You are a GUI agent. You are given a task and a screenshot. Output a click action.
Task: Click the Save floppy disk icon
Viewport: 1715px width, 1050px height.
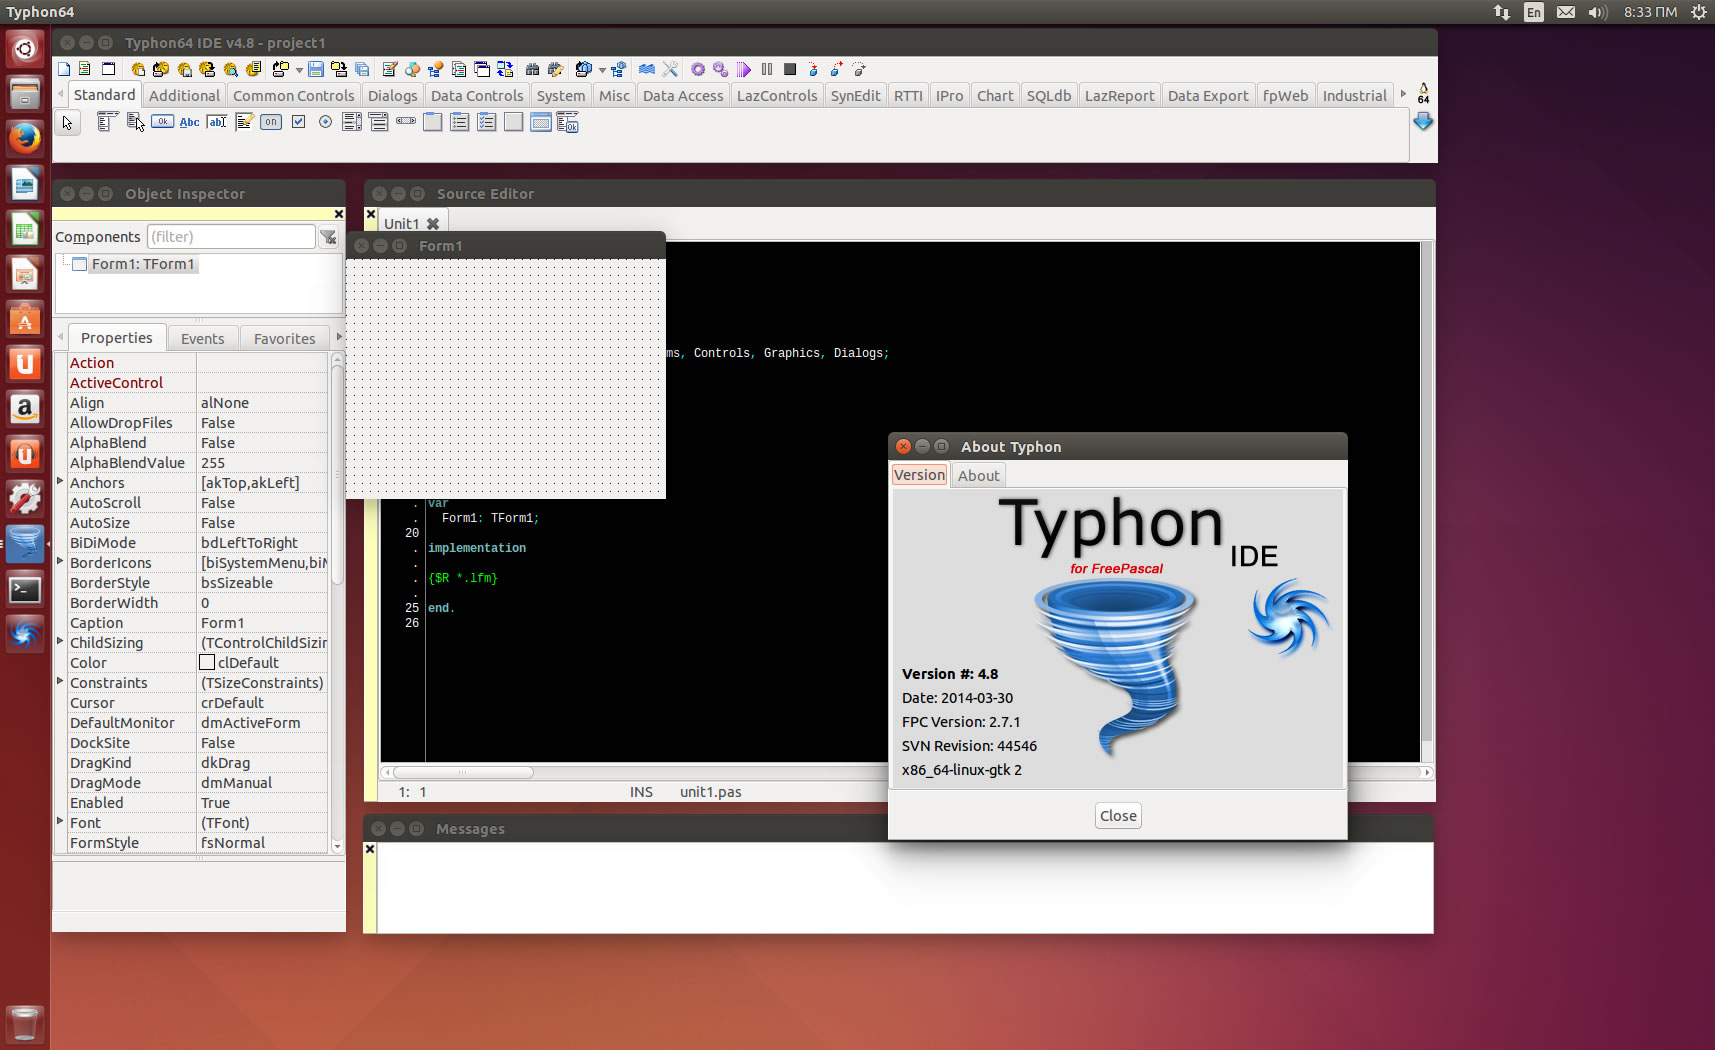coord(316,69)
